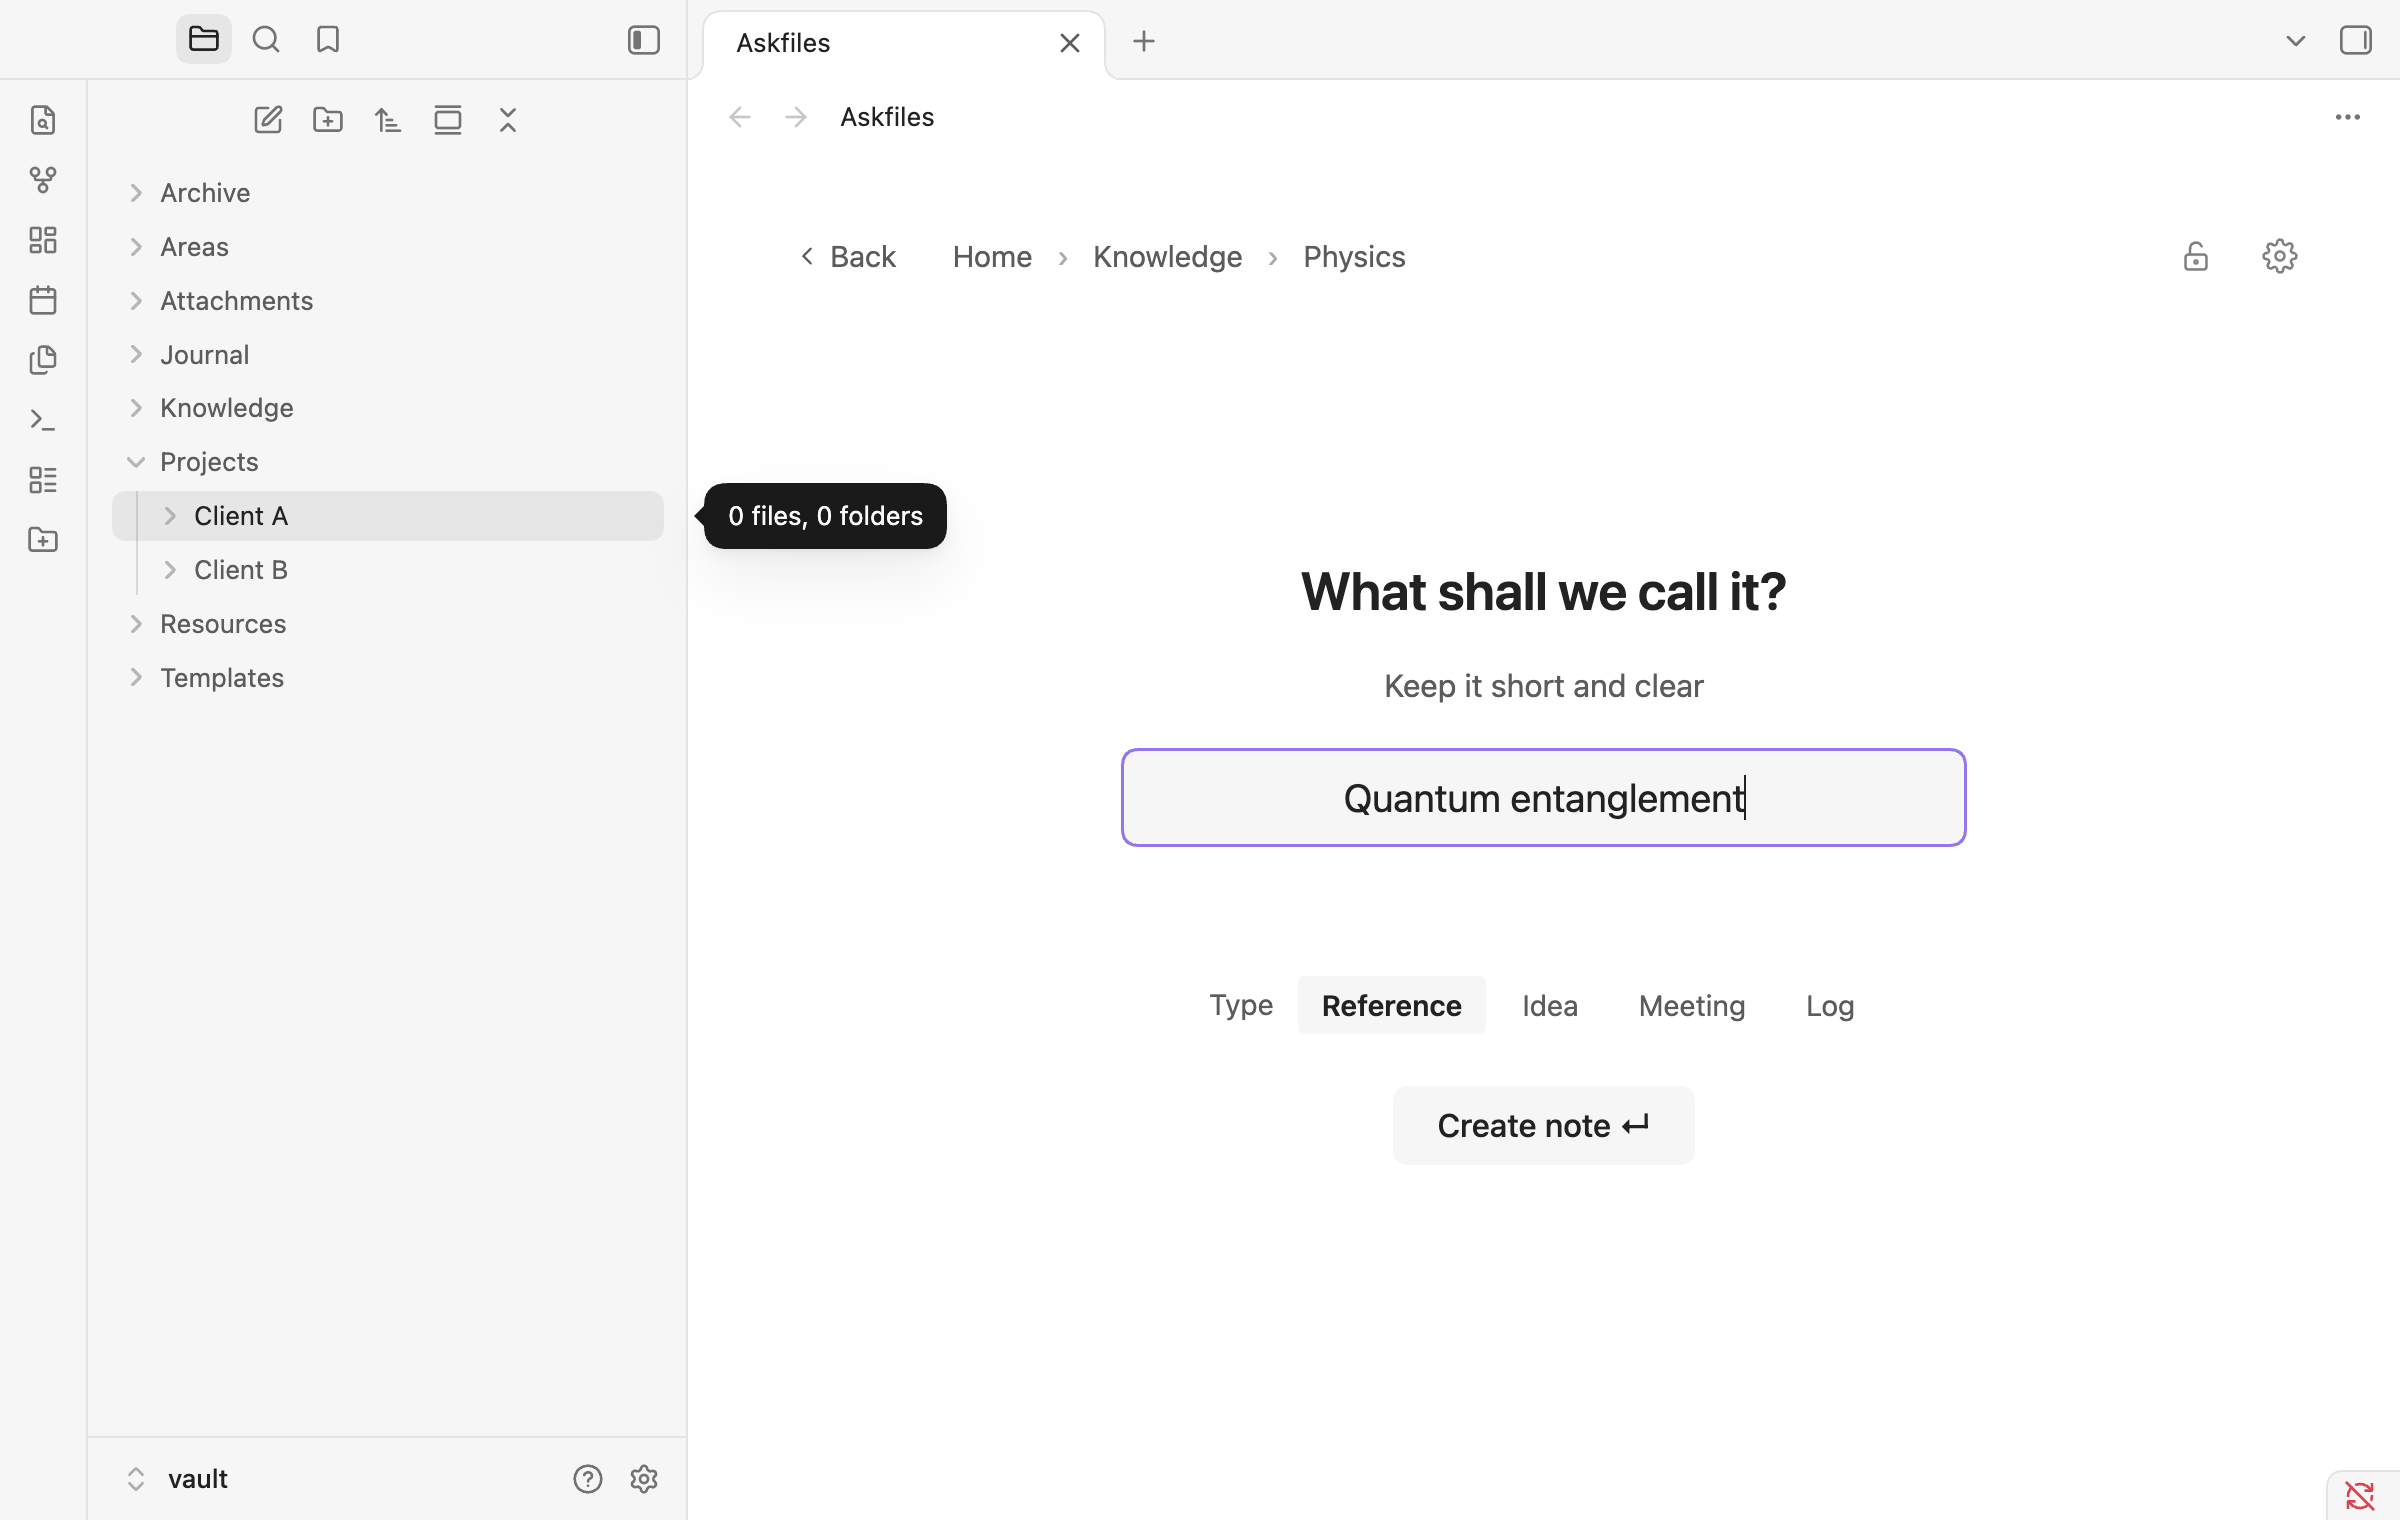This screenshot has height=1520, width=2400.
Task: Click the templates copy ribbon icon
Action: click(43, 360)
